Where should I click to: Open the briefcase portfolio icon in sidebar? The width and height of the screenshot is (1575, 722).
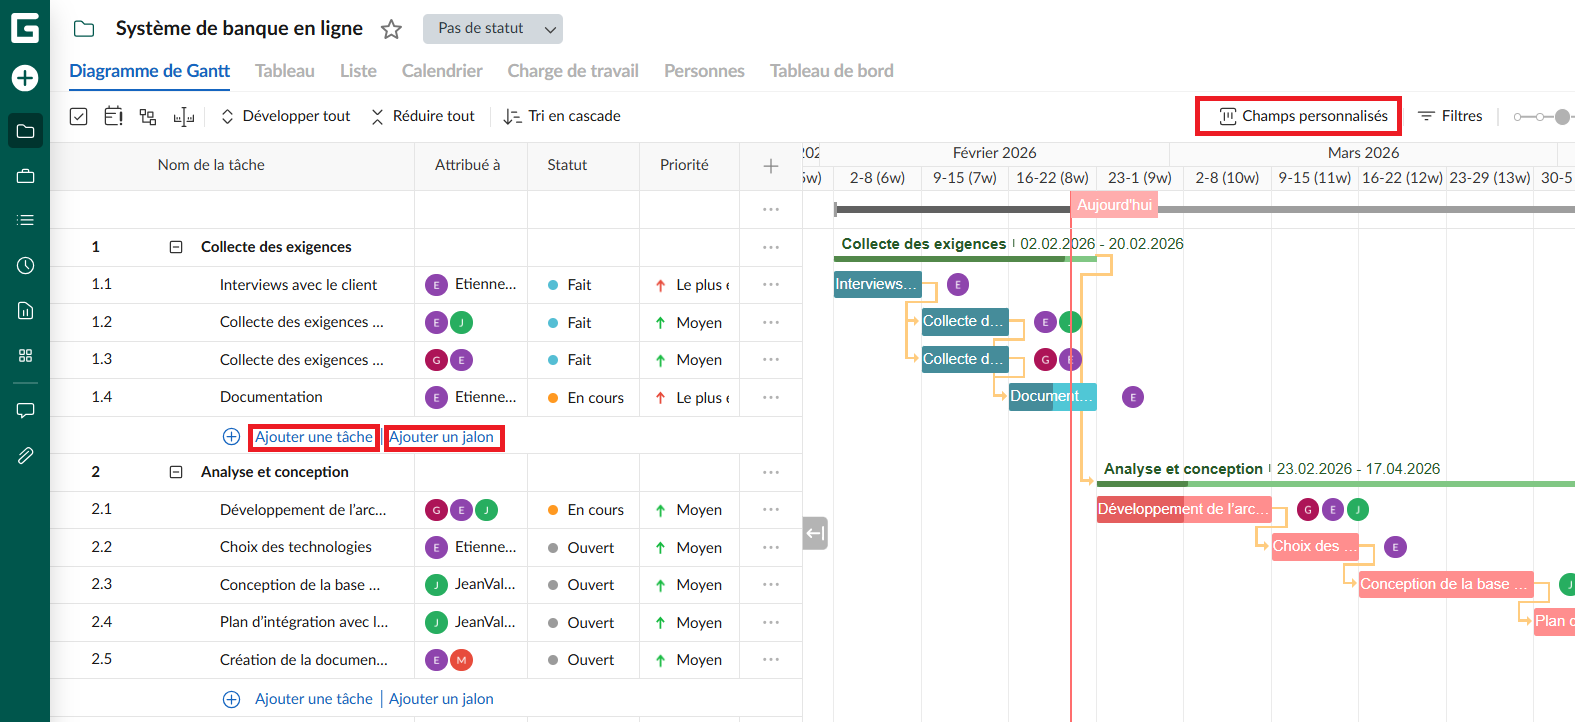click(25, 176)
